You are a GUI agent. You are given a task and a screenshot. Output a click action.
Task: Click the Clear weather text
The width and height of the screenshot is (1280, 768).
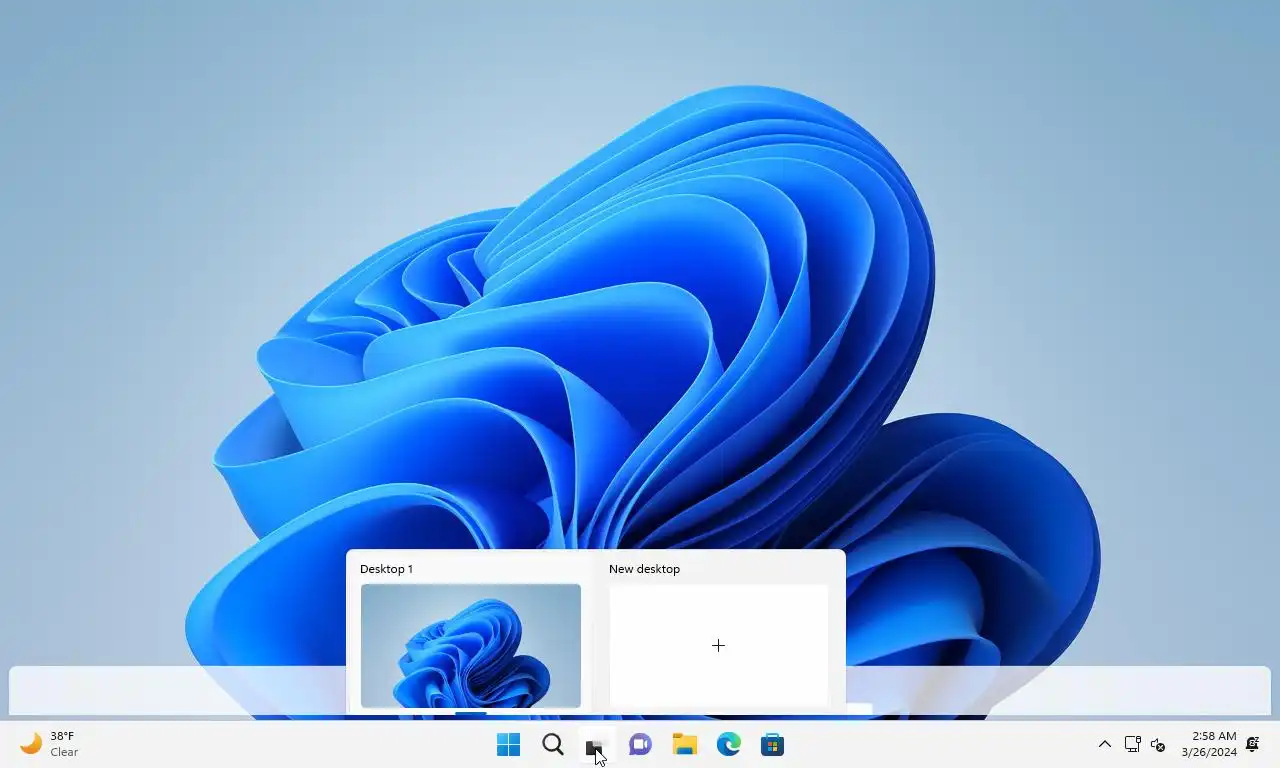click(x=64, y=752)
